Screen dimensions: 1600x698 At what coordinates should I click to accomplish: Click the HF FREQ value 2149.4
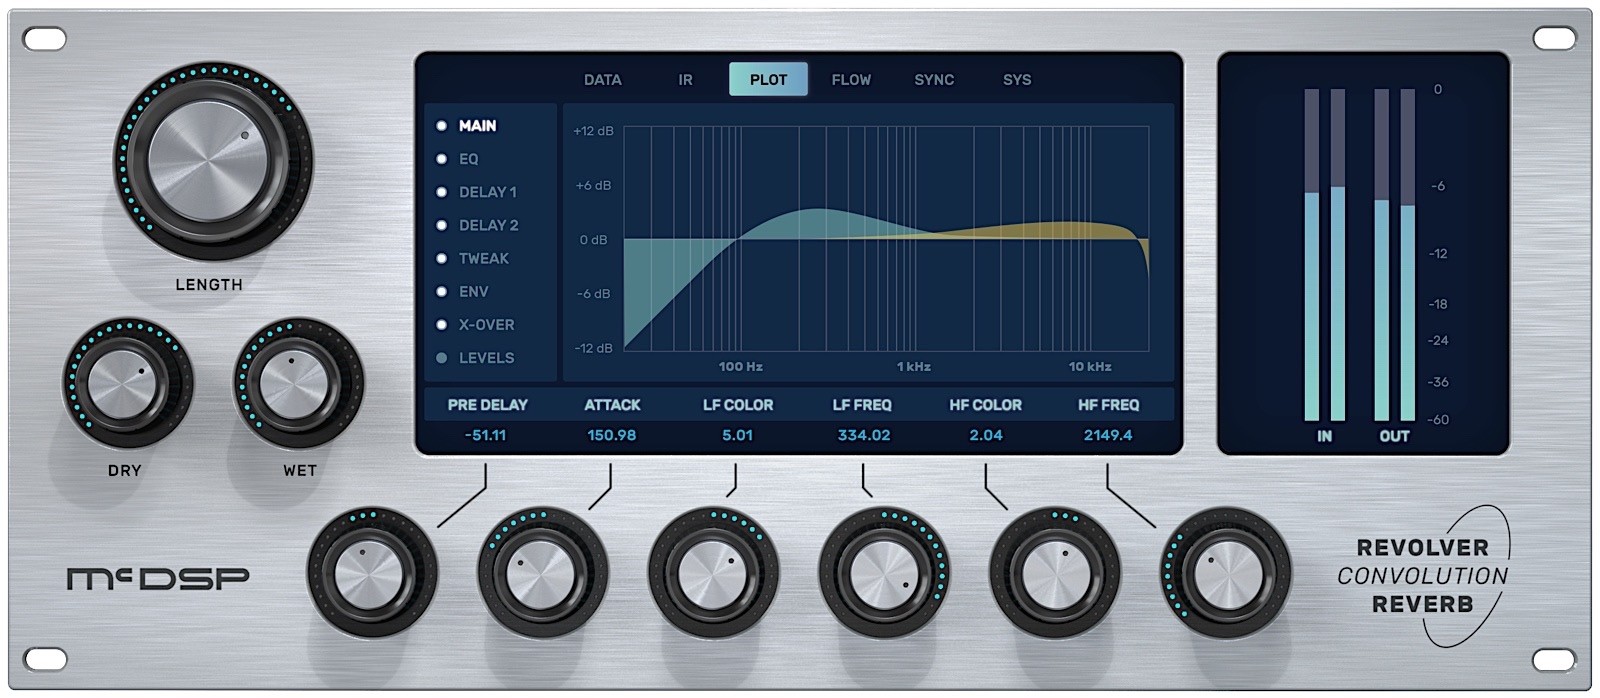click(x=1108, y=435)
